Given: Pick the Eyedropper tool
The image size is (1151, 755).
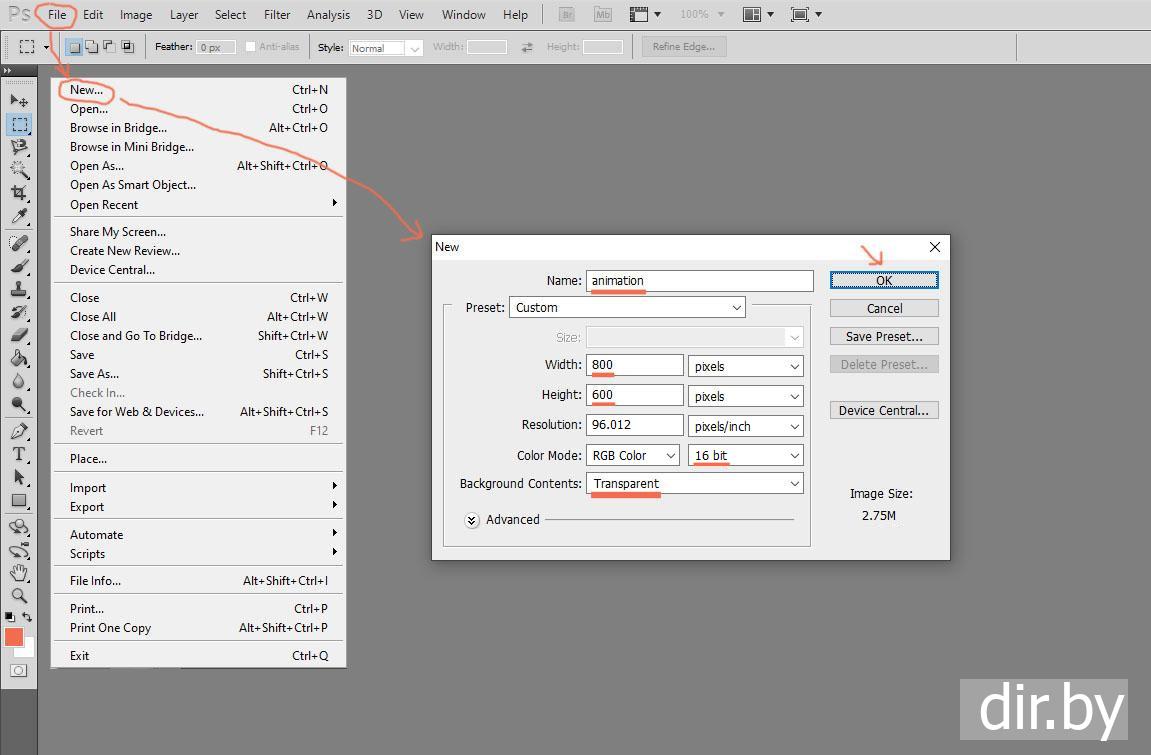Looking at the screenshot, I should [19, 217].
